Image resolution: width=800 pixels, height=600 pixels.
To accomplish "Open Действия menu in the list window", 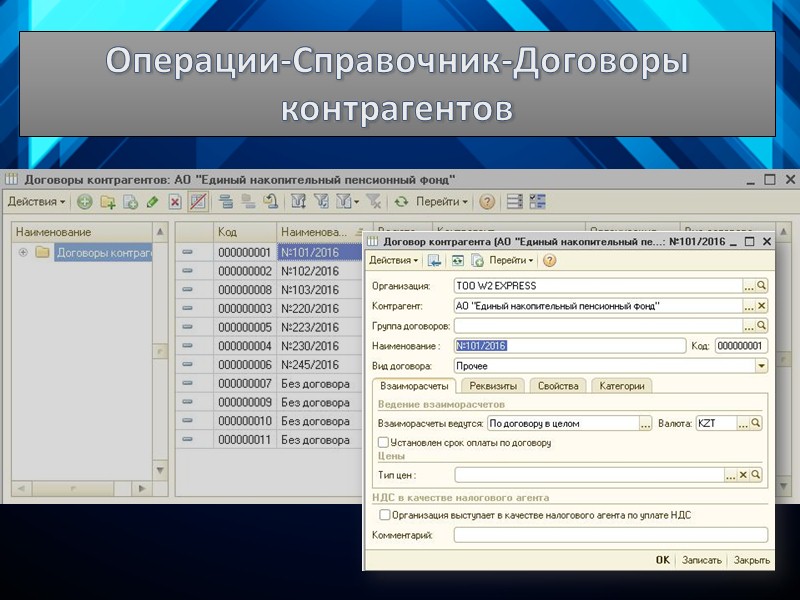I will (36, 202).
